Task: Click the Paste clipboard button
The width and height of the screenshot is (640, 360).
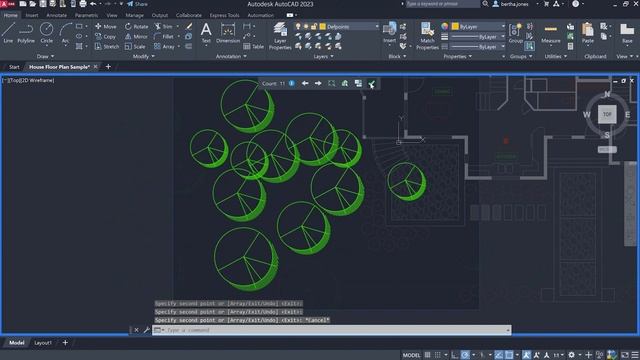Action: (x=588, y=33)
